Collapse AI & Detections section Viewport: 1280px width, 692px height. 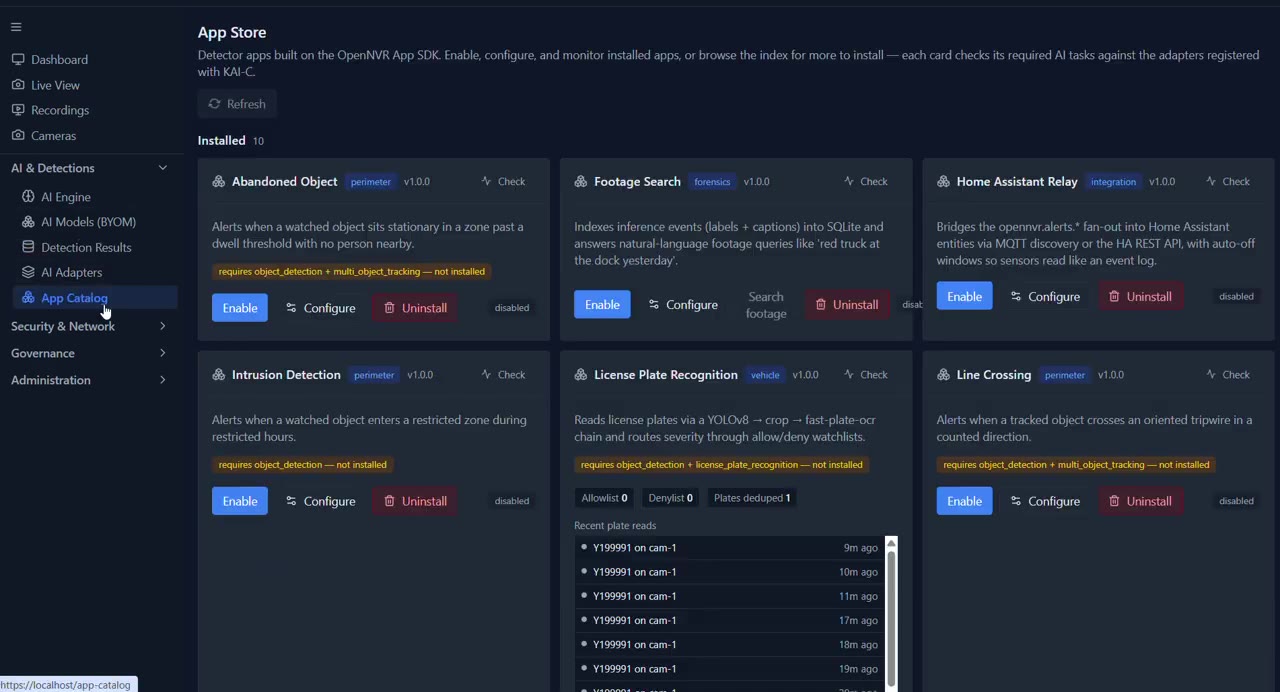[89, 168]
